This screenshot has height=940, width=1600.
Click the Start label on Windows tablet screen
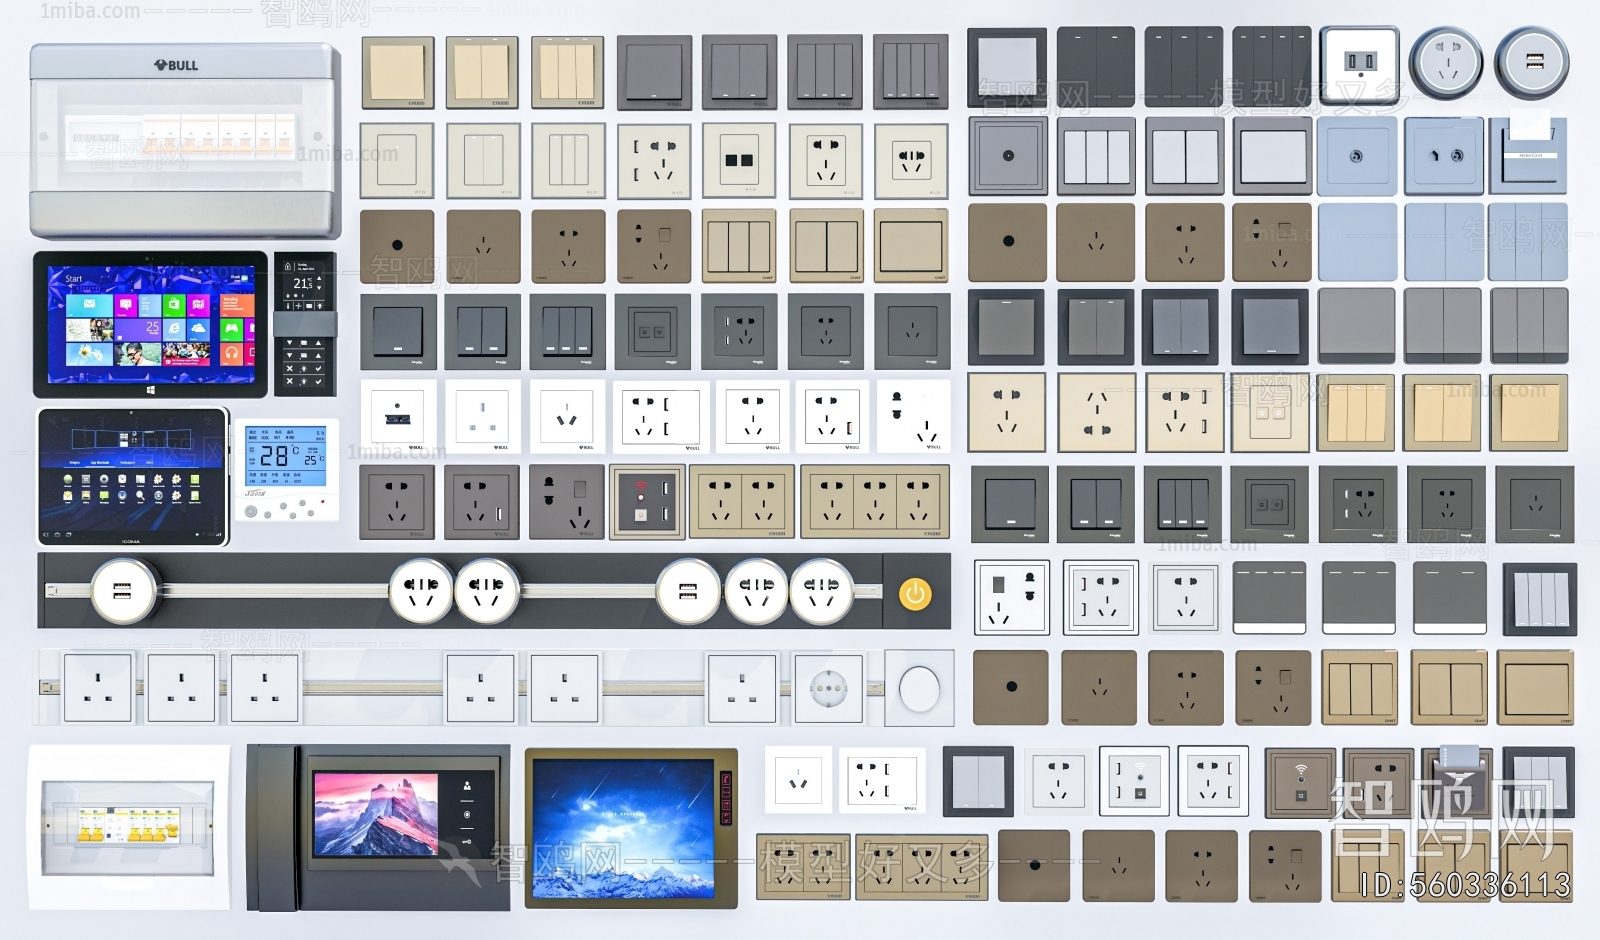[74, 279]
